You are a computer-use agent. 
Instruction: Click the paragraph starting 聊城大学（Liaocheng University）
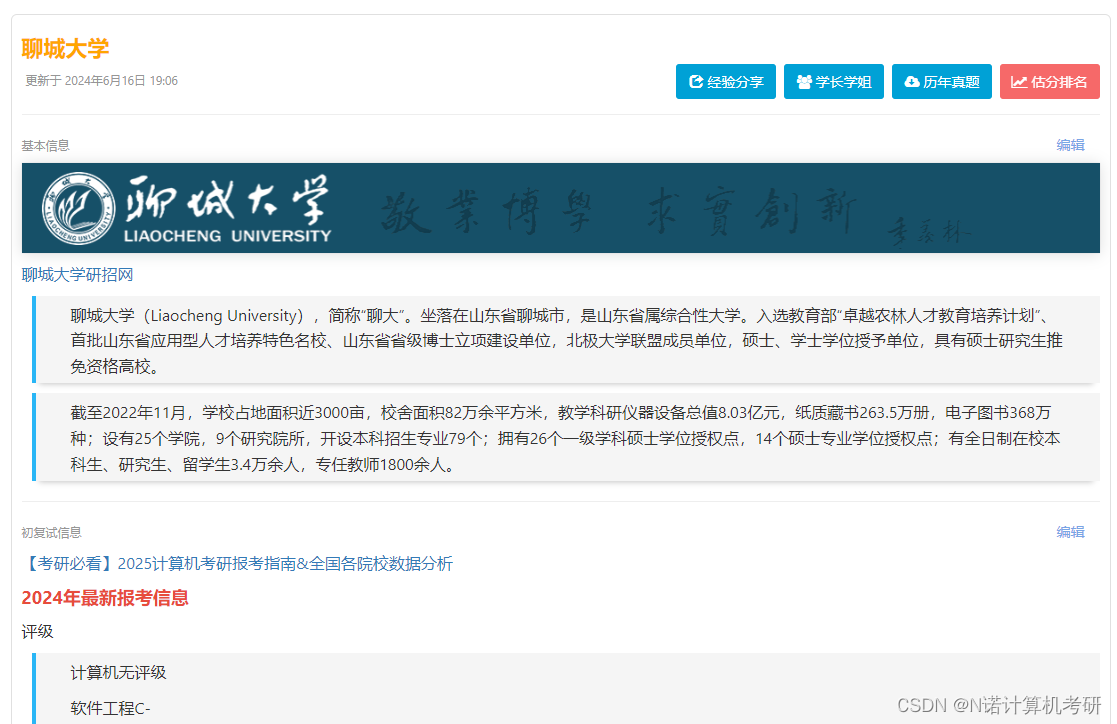(566, 341)
